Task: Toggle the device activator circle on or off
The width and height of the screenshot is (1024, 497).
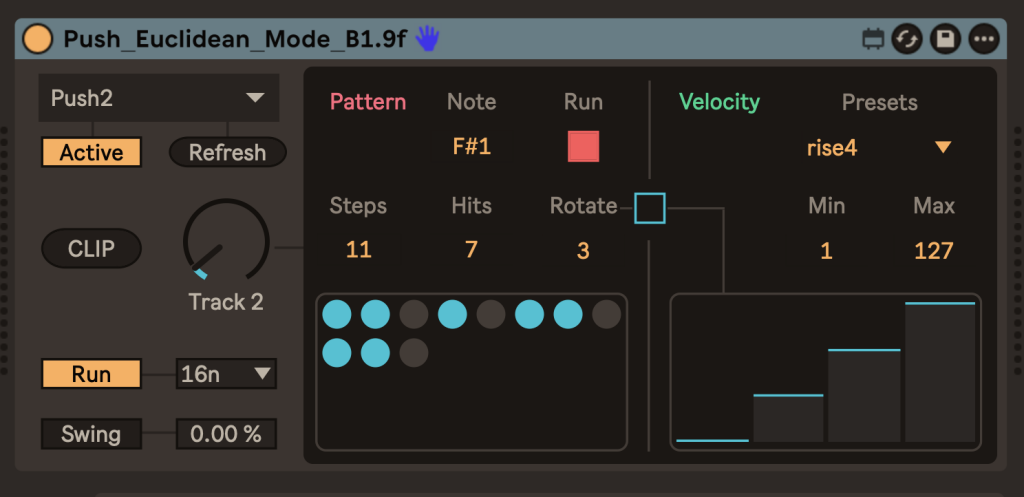Action: [38, 39]
